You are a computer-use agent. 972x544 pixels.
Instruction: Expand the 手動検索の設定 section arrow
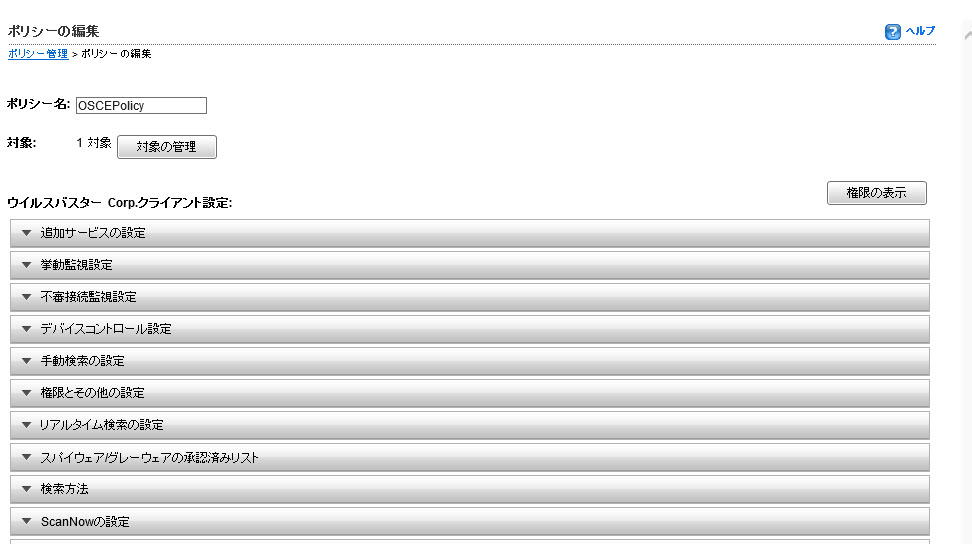26,361
